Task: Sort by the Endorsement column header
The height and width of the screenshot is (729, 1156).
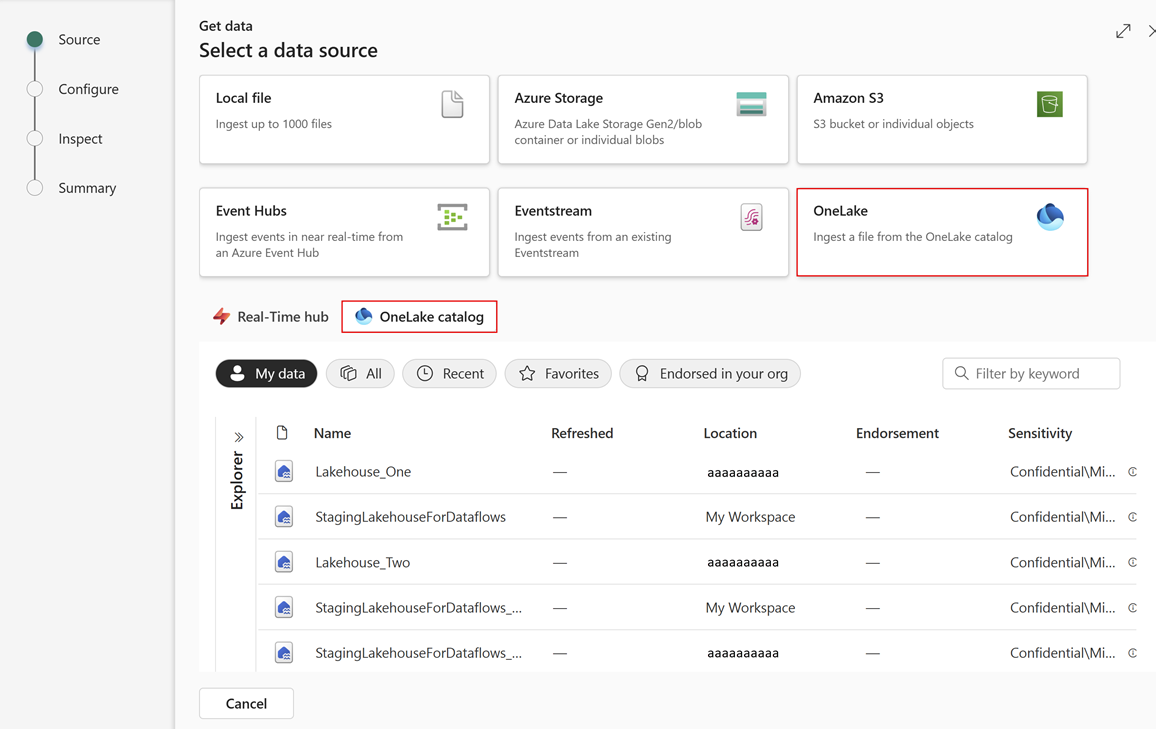Action: (x=896, y=433)
